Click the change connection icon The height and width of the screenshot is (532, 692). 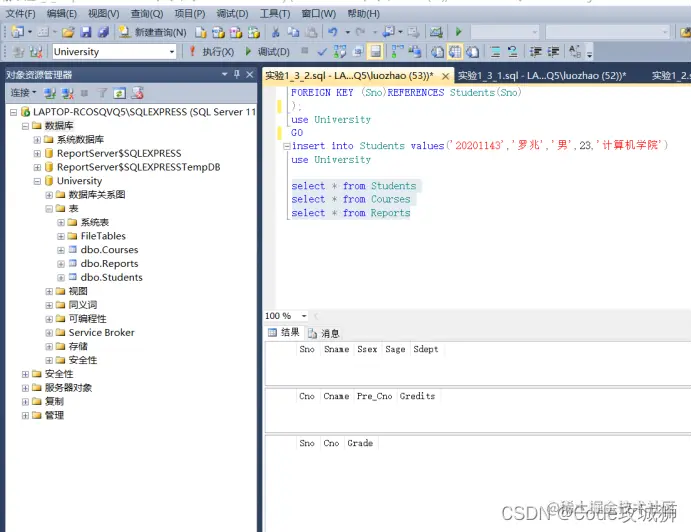(35, 52)
